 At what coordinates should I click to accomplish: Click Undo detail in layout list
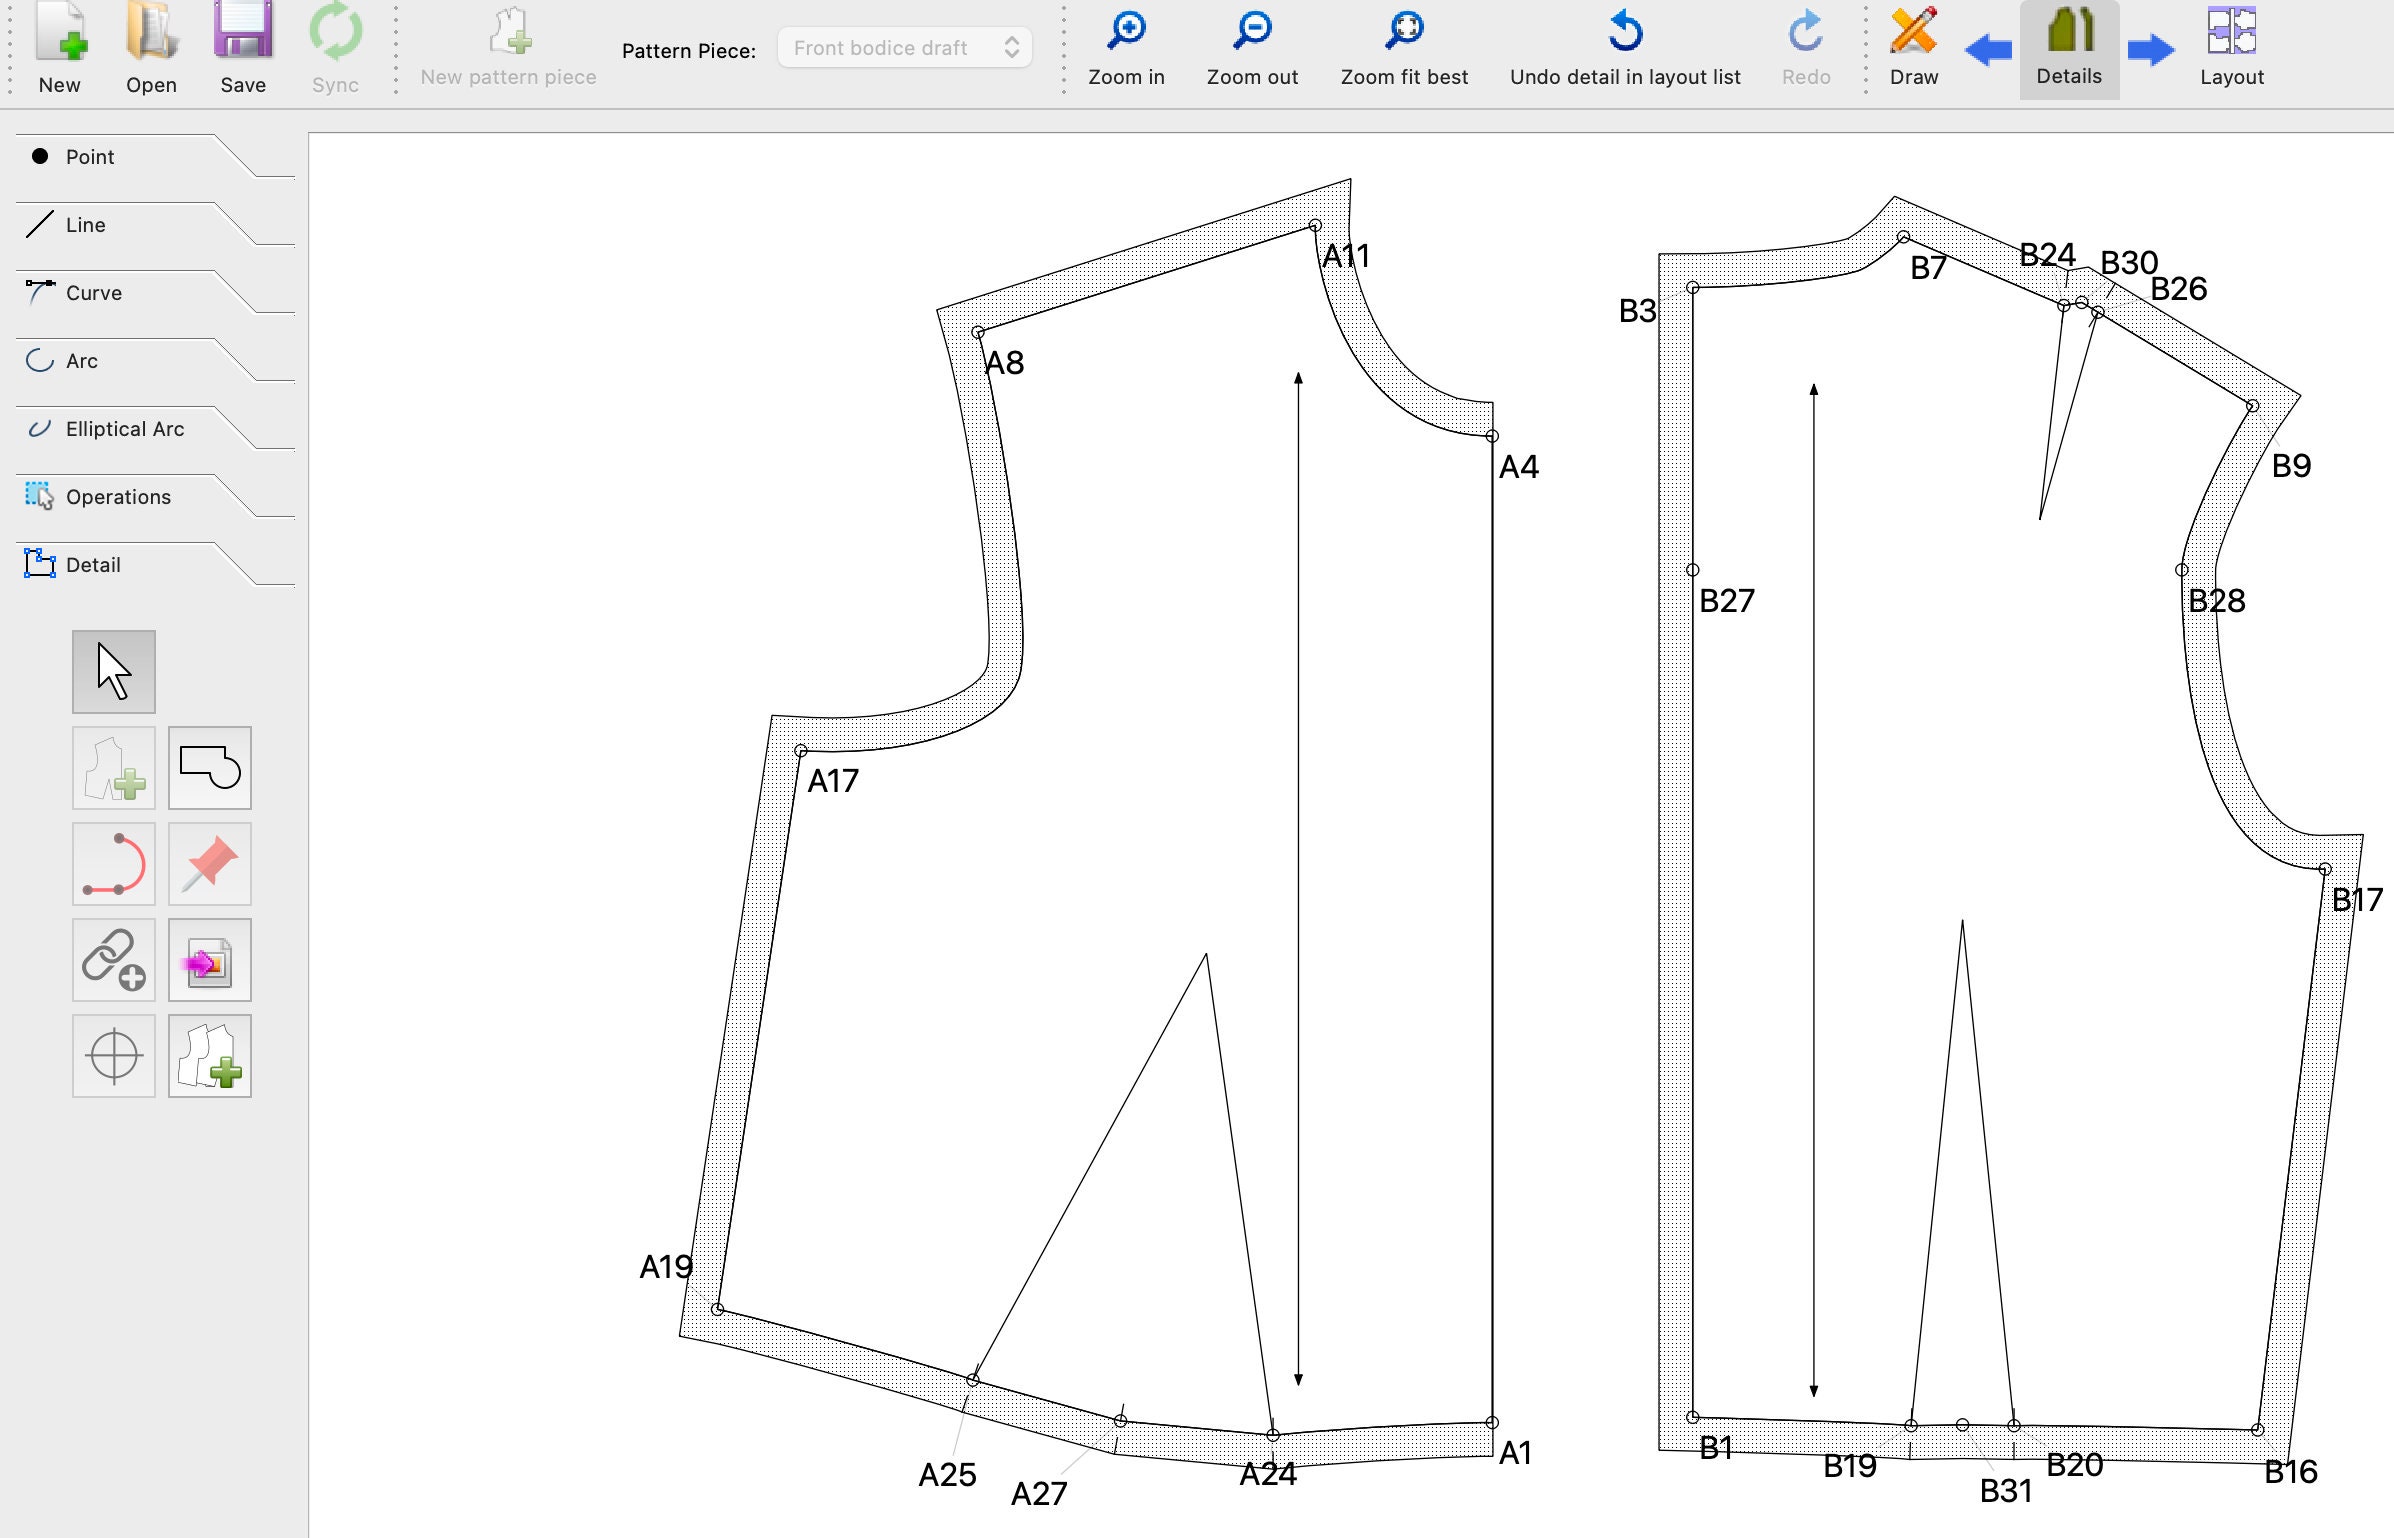(1624, 45)
